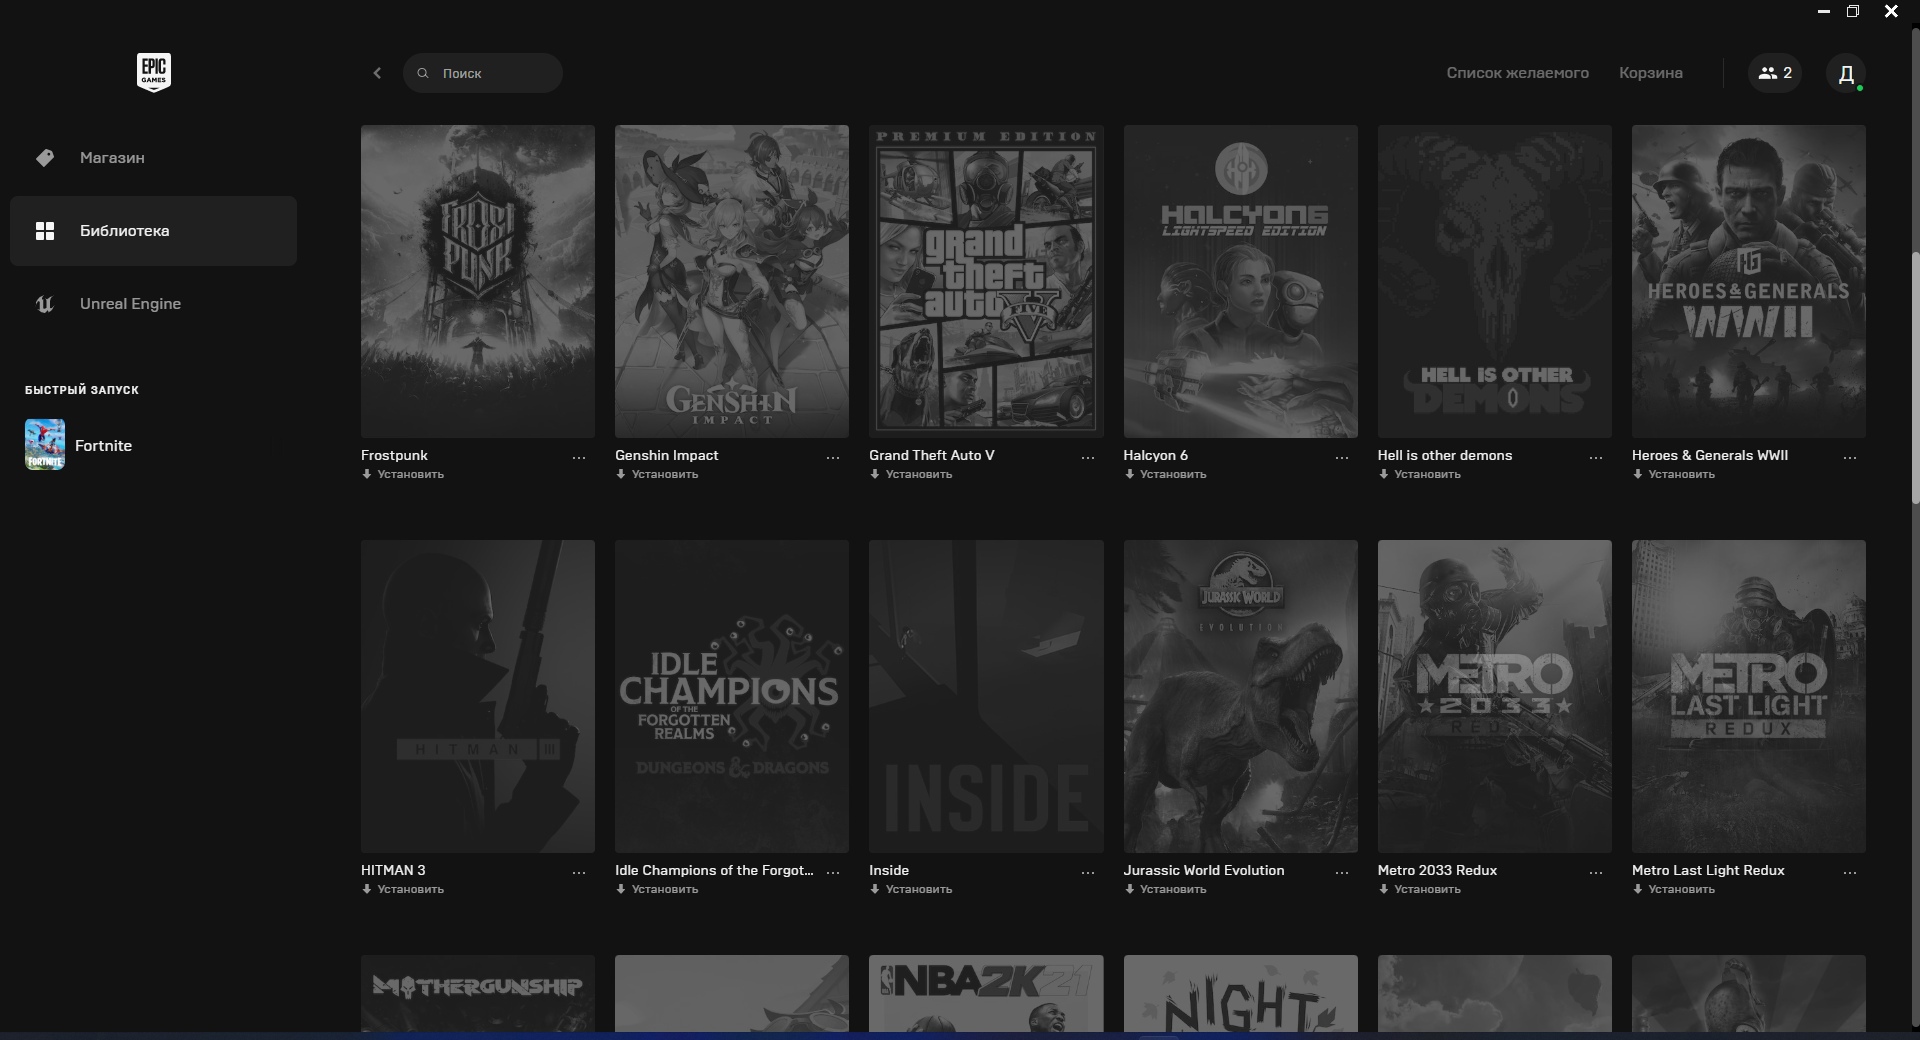Screen dimensions: 1920x1040
Task: Open the three-dot menu for Grand Theft Auto V
Action: tap(1087, 457)
